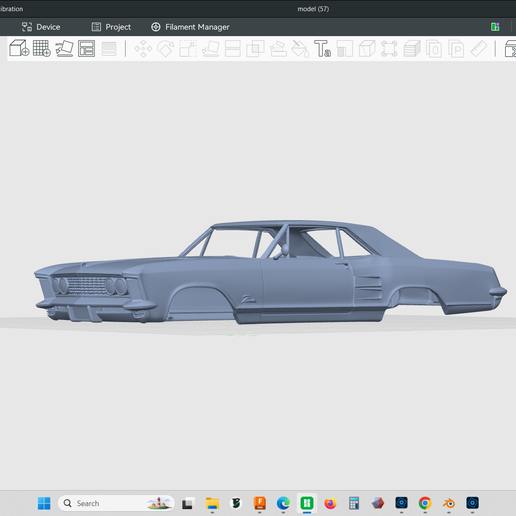Select the Move tool

[x=143, y=49]
